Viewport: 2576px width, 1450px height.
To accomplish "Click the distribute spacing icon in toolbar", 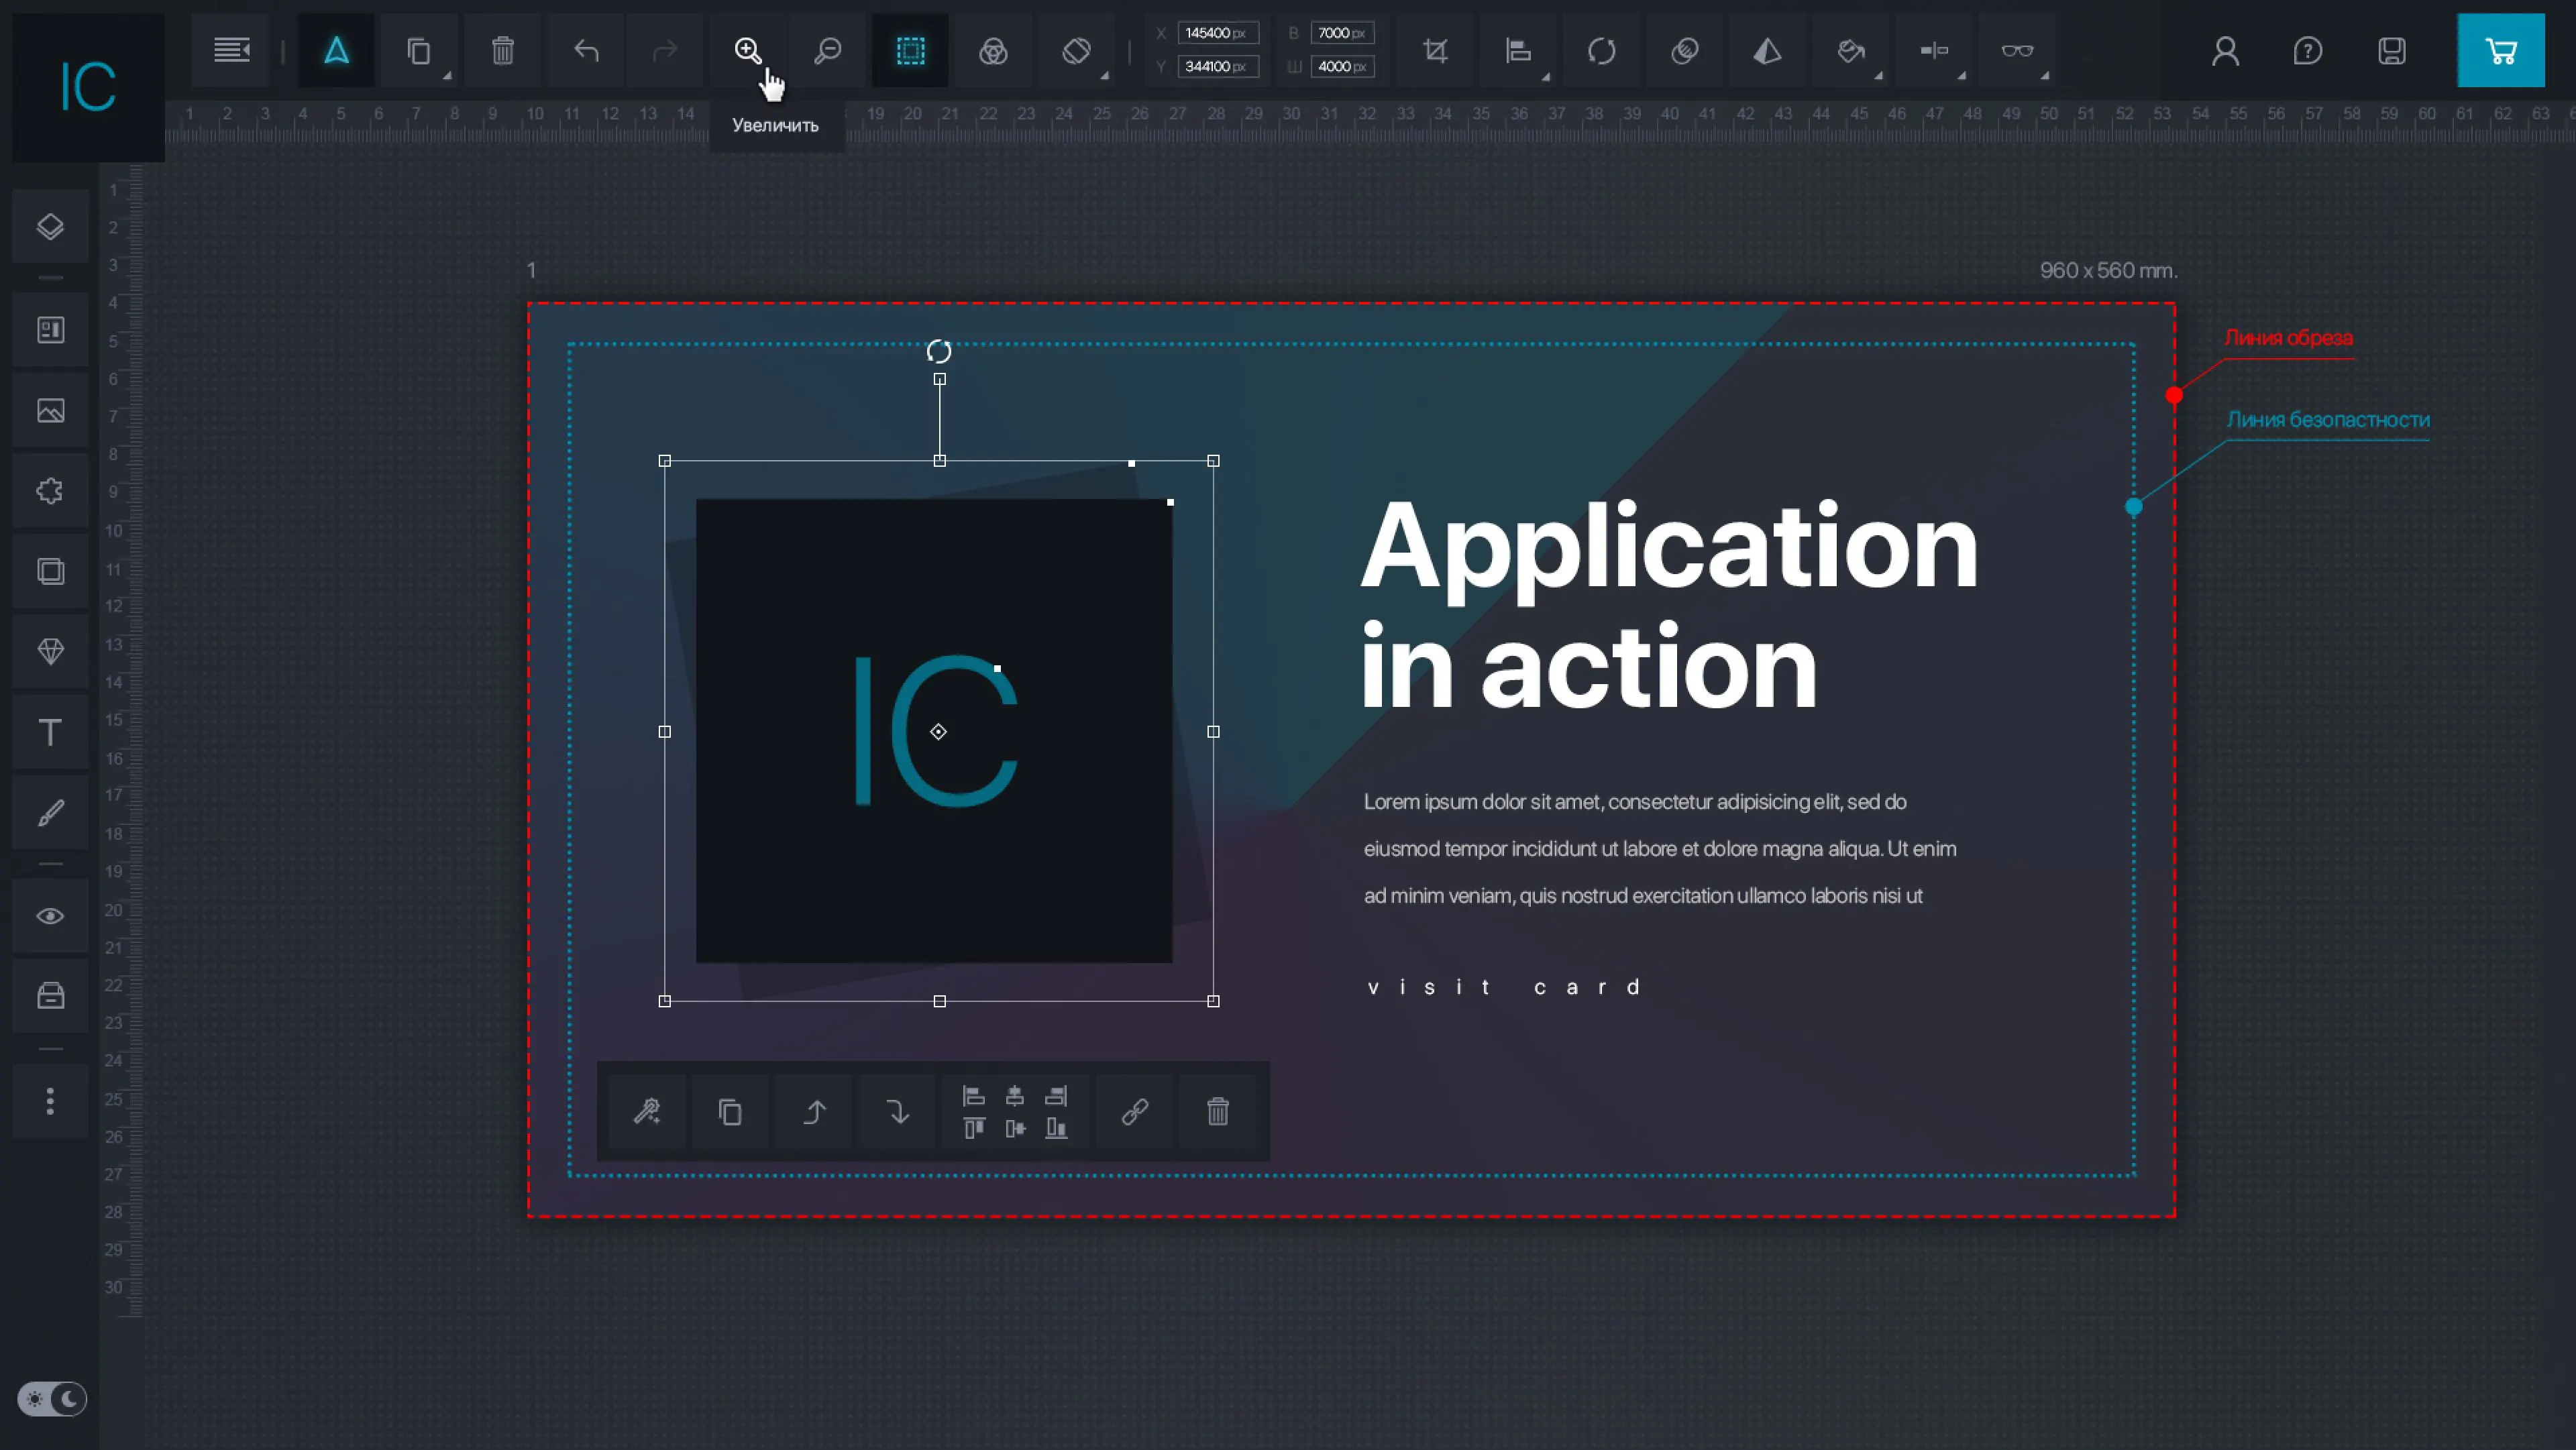I will (x=1933, y=50).
